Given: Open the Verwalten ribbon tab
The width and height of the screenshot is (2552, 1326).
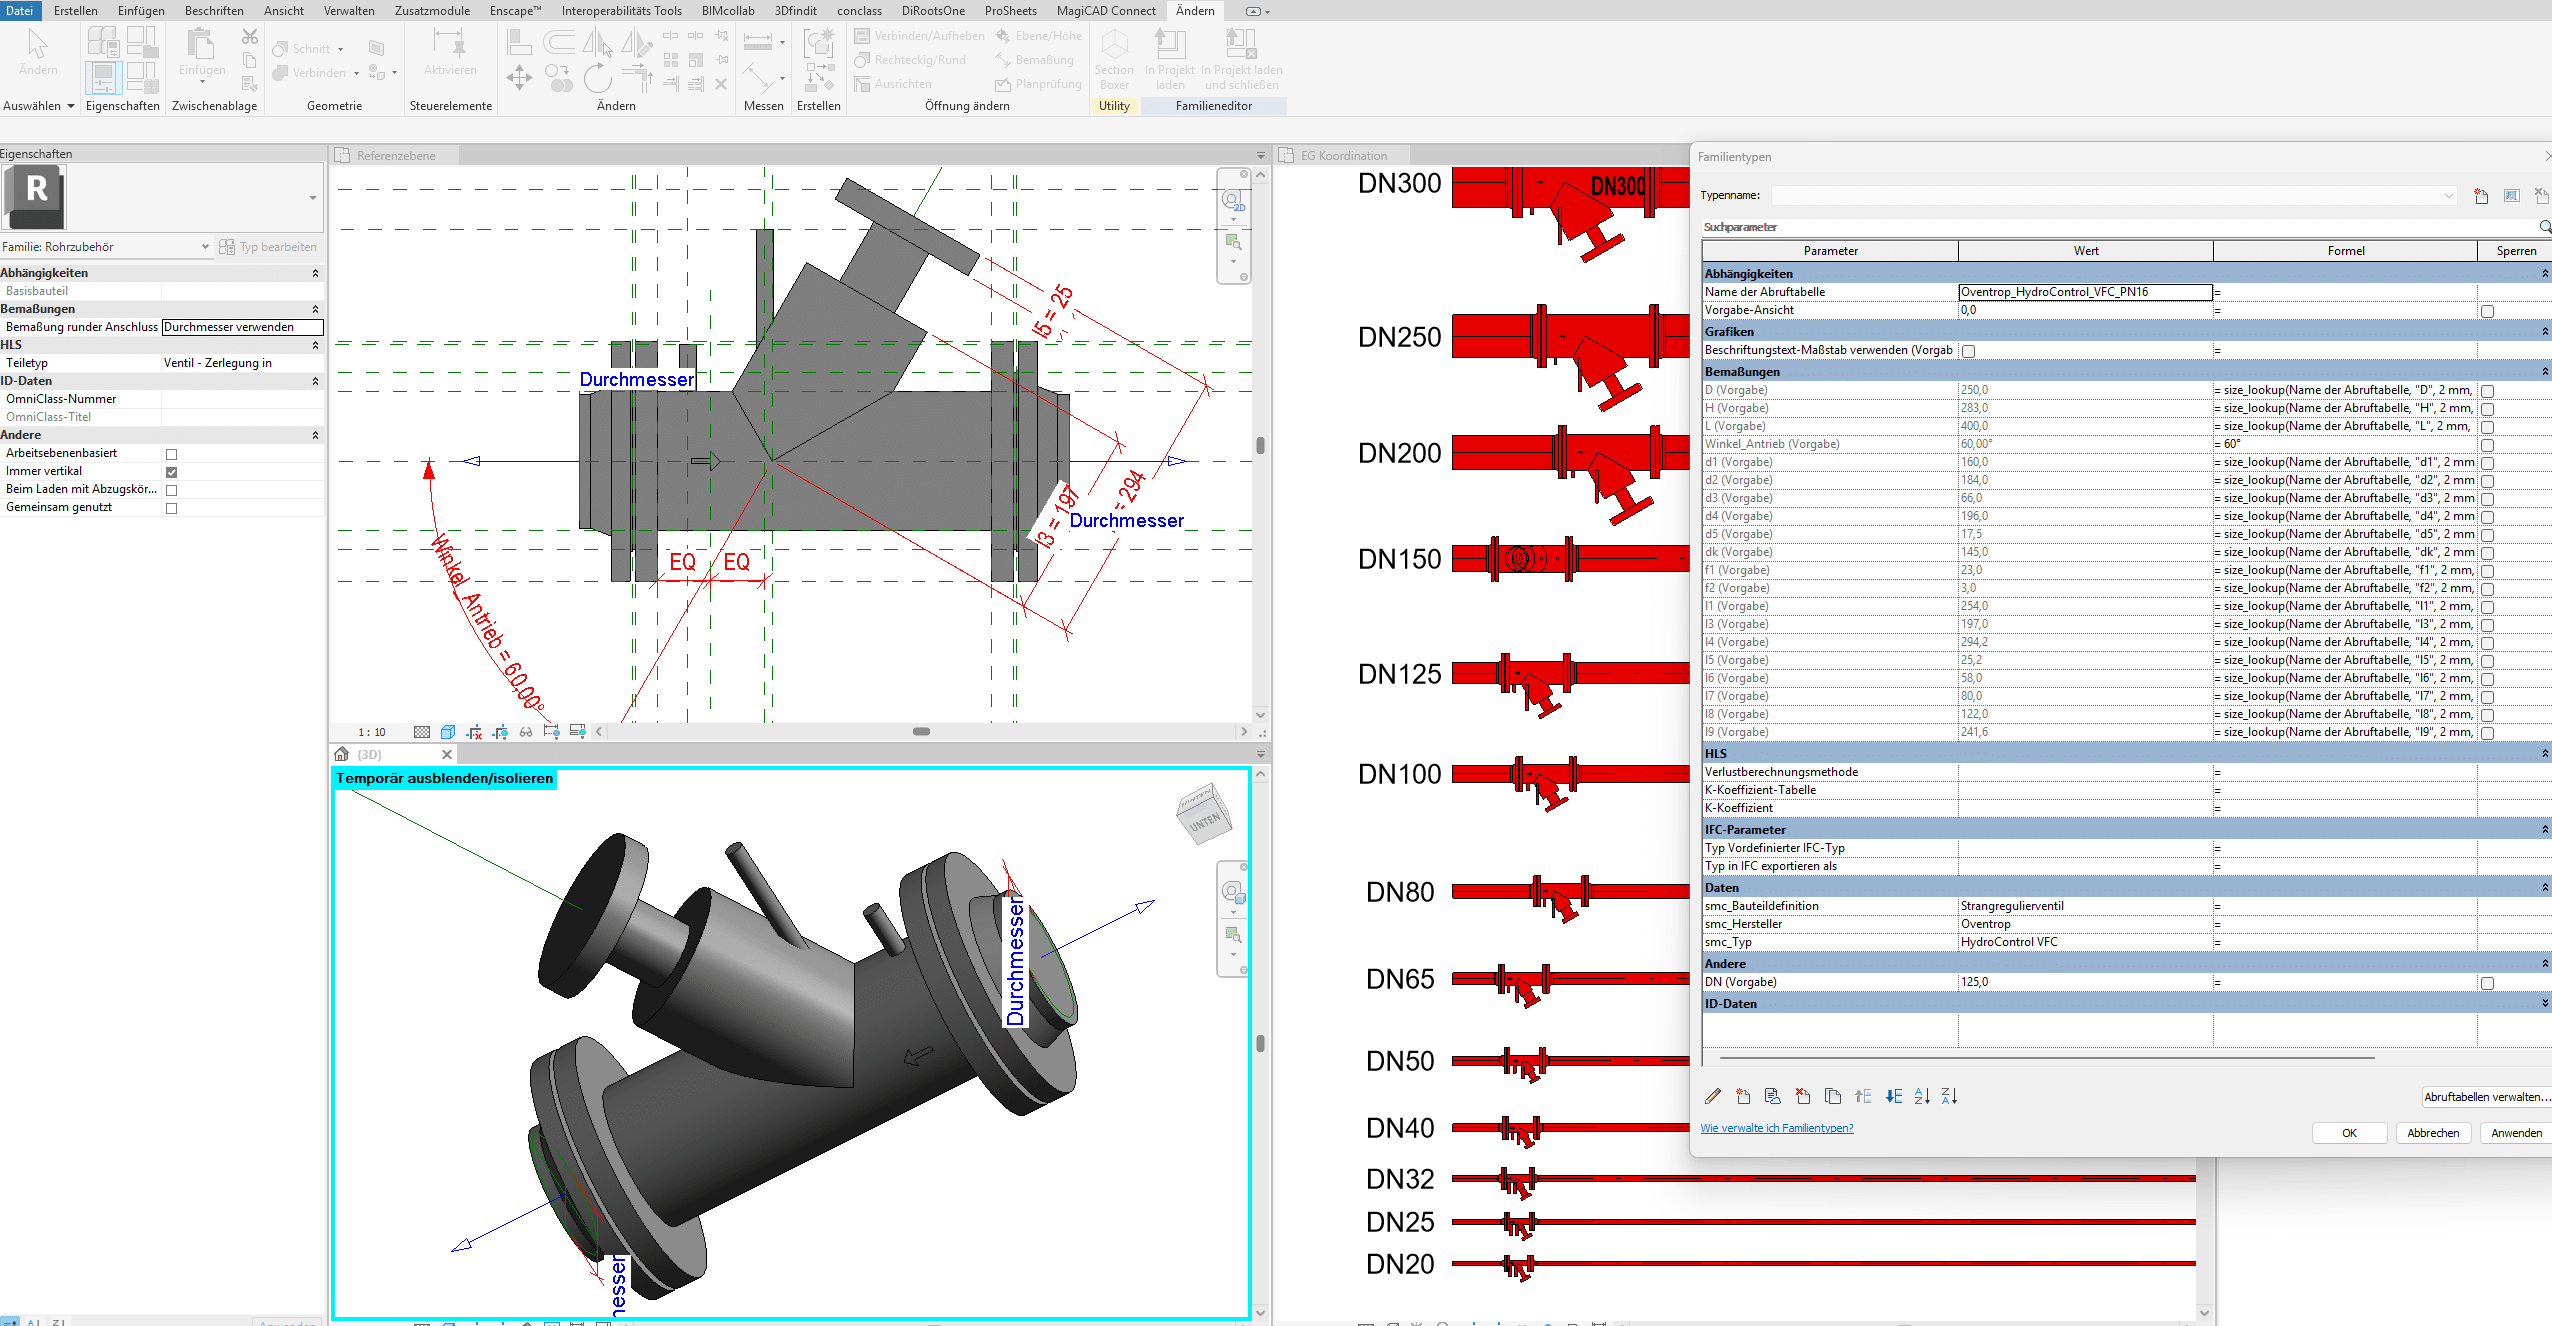Looking at the screenshot, I should pos(349,11).
